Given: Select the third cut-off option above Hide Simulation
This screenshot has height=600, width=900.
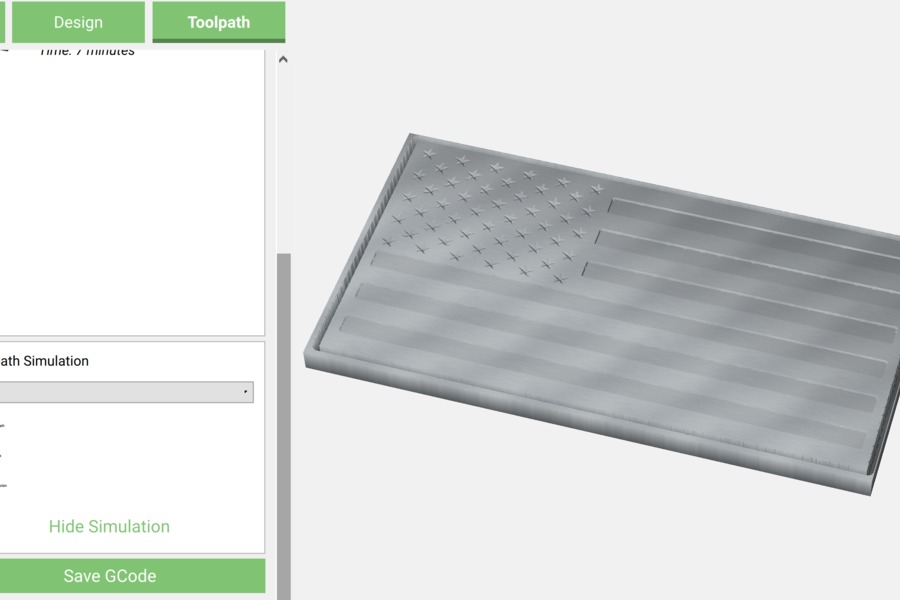Looking at the screenshot, I should pyautogui.click(x=3, y=486).
